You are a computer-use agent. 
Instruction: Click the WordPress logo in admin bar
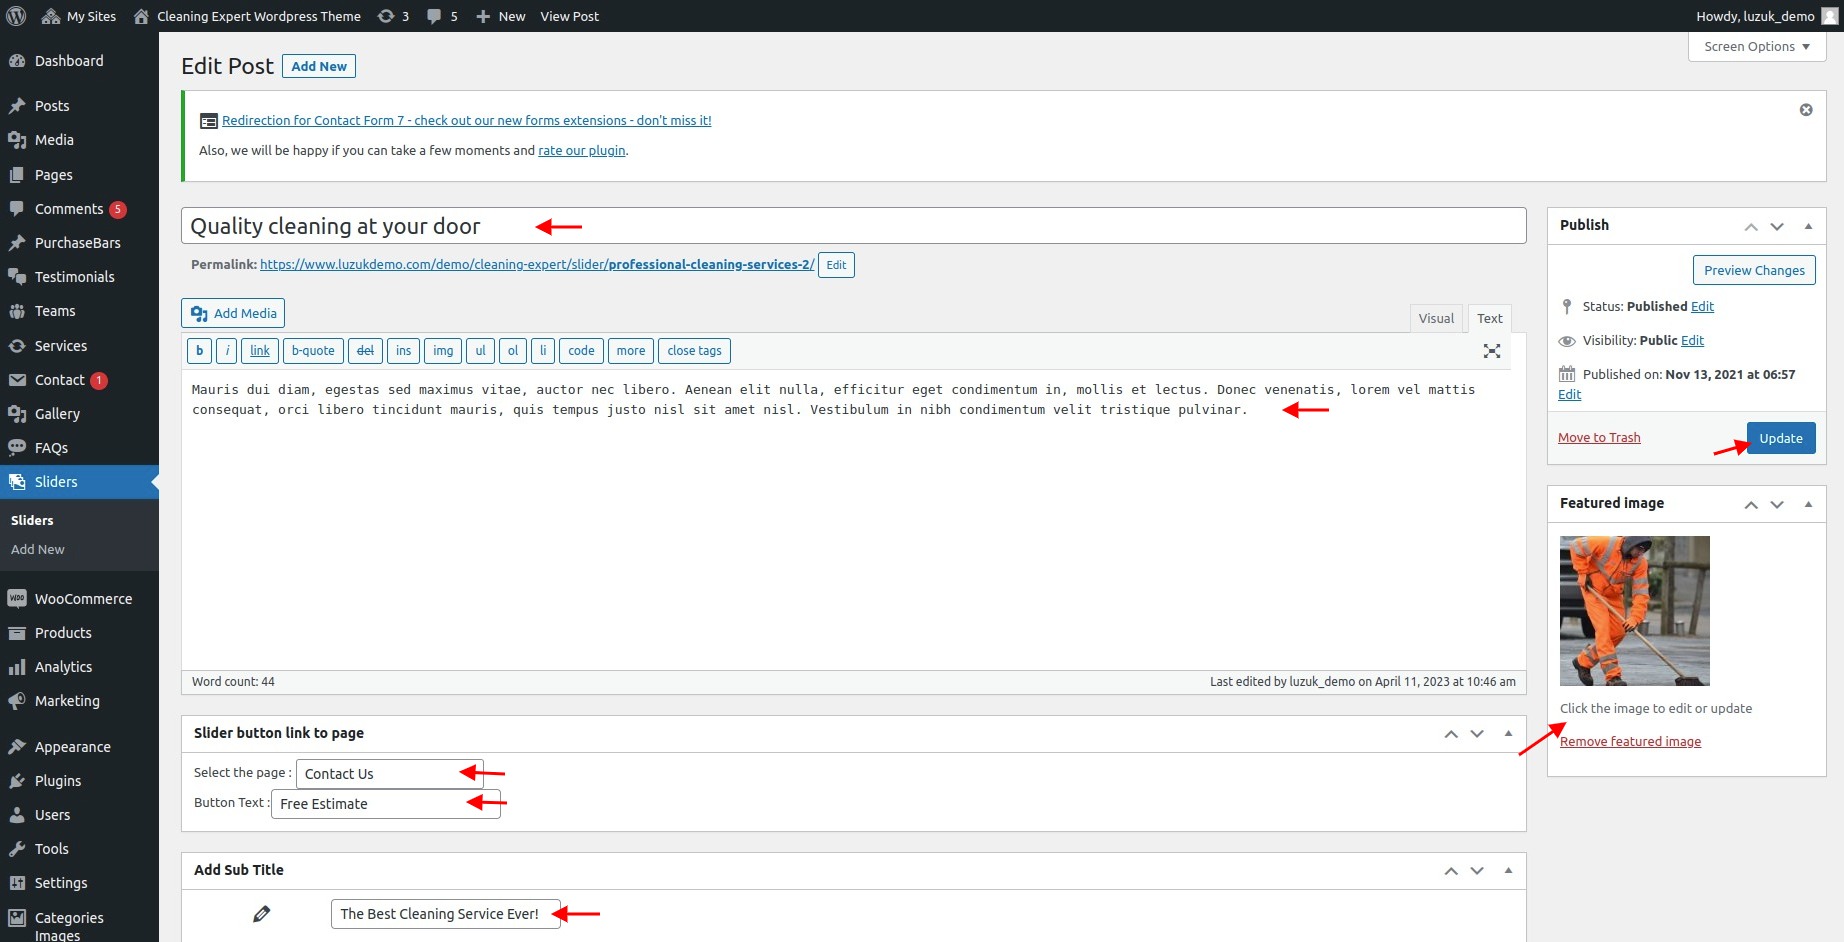coord(16,16)
